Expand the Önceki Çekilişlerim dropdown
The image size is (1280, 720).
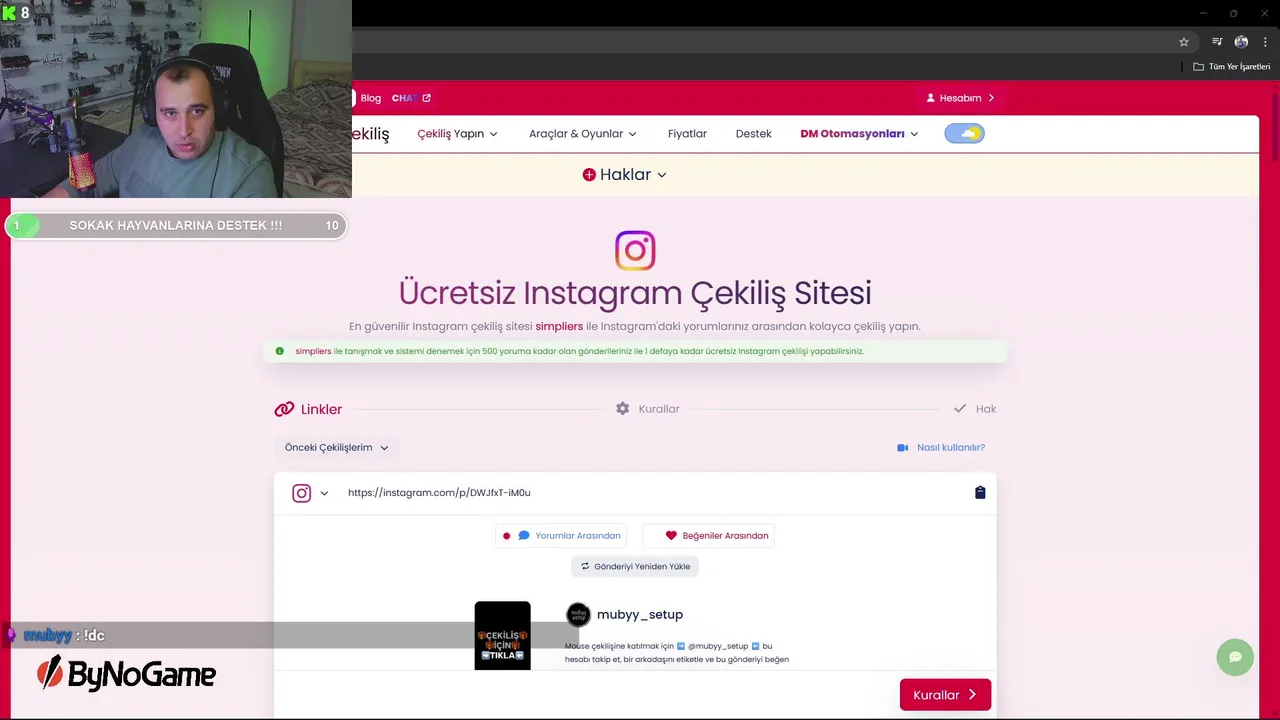[337, 448]
